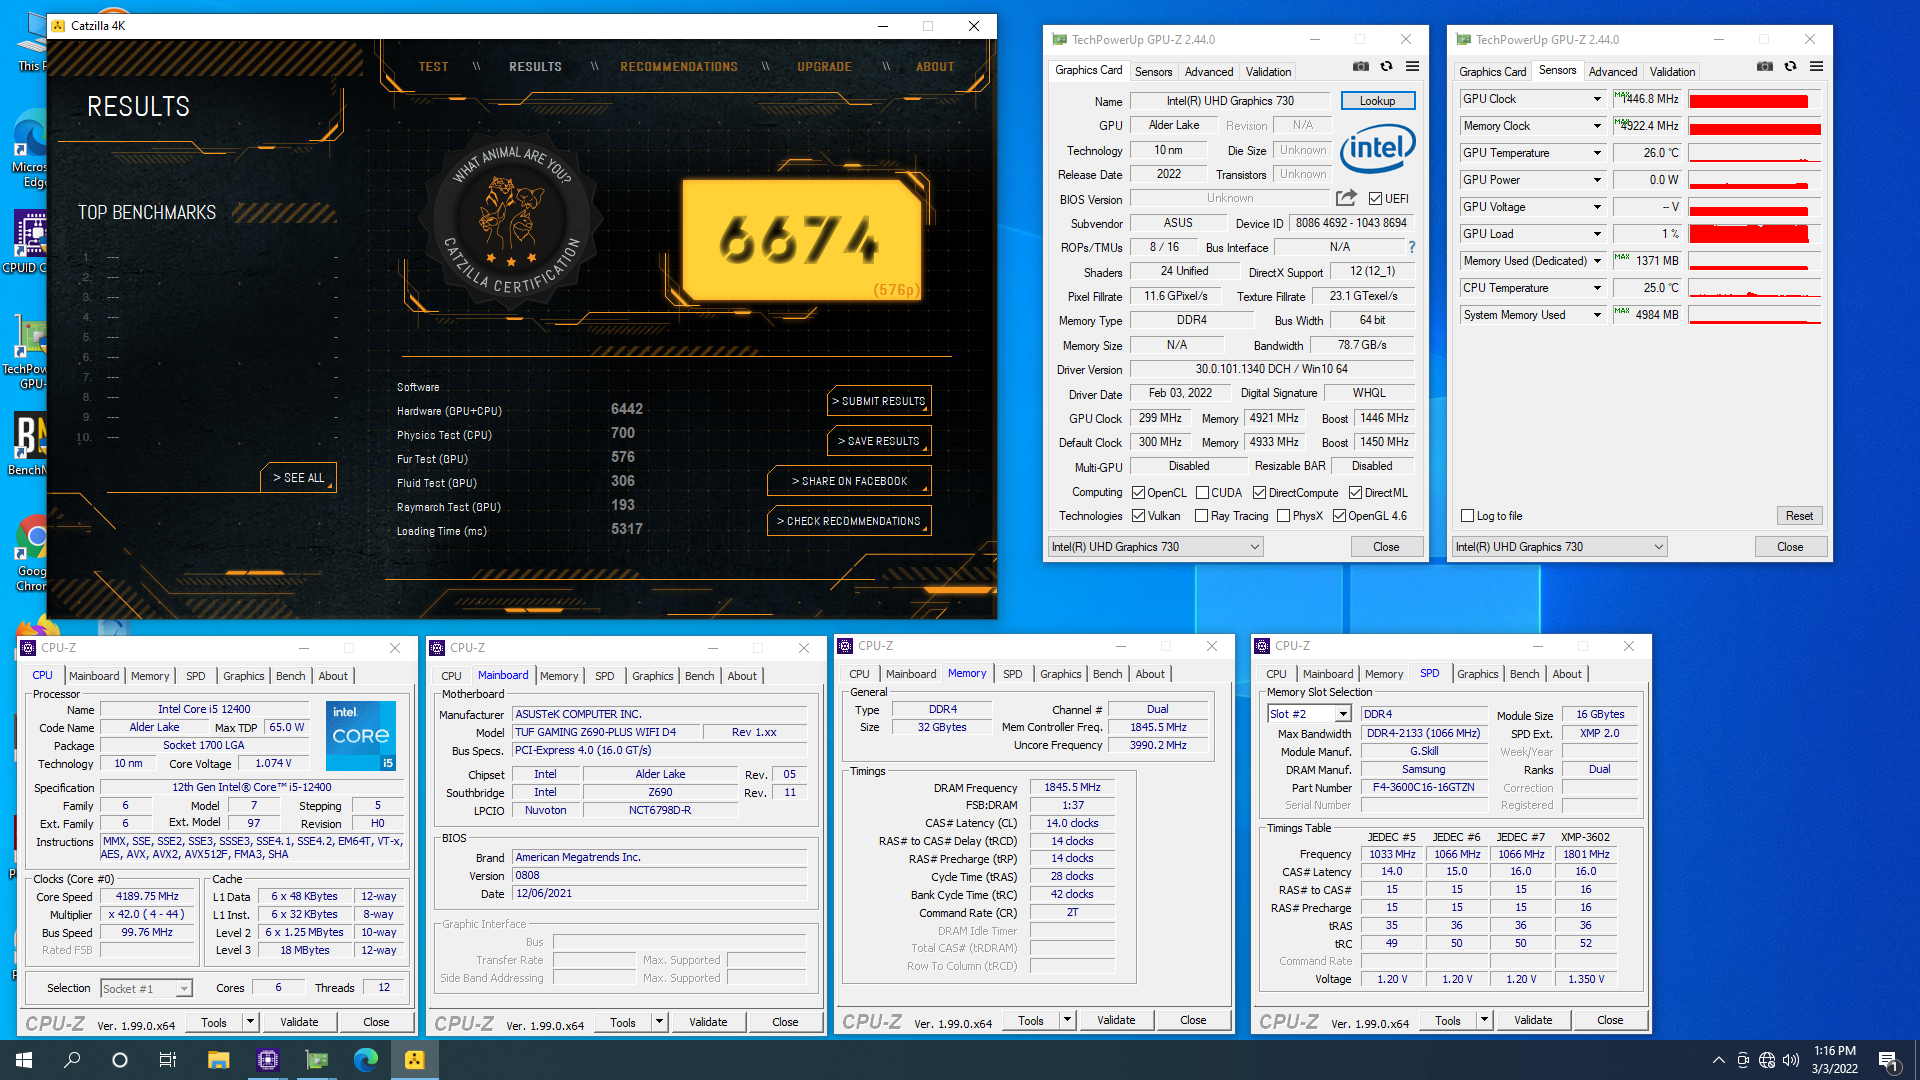Open the notification center icon
Screen dimensions: 1920x1080
[1889, 1060]
